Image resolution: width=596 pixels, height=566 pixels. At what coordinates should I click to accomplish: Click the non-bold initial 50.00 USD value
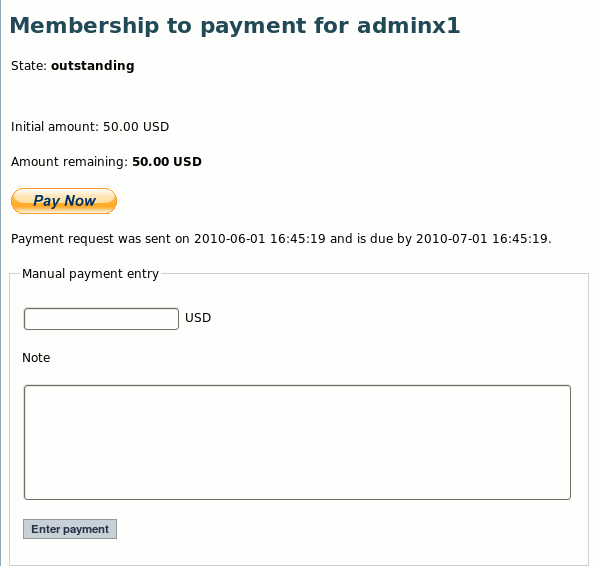(x=136, y=127)
